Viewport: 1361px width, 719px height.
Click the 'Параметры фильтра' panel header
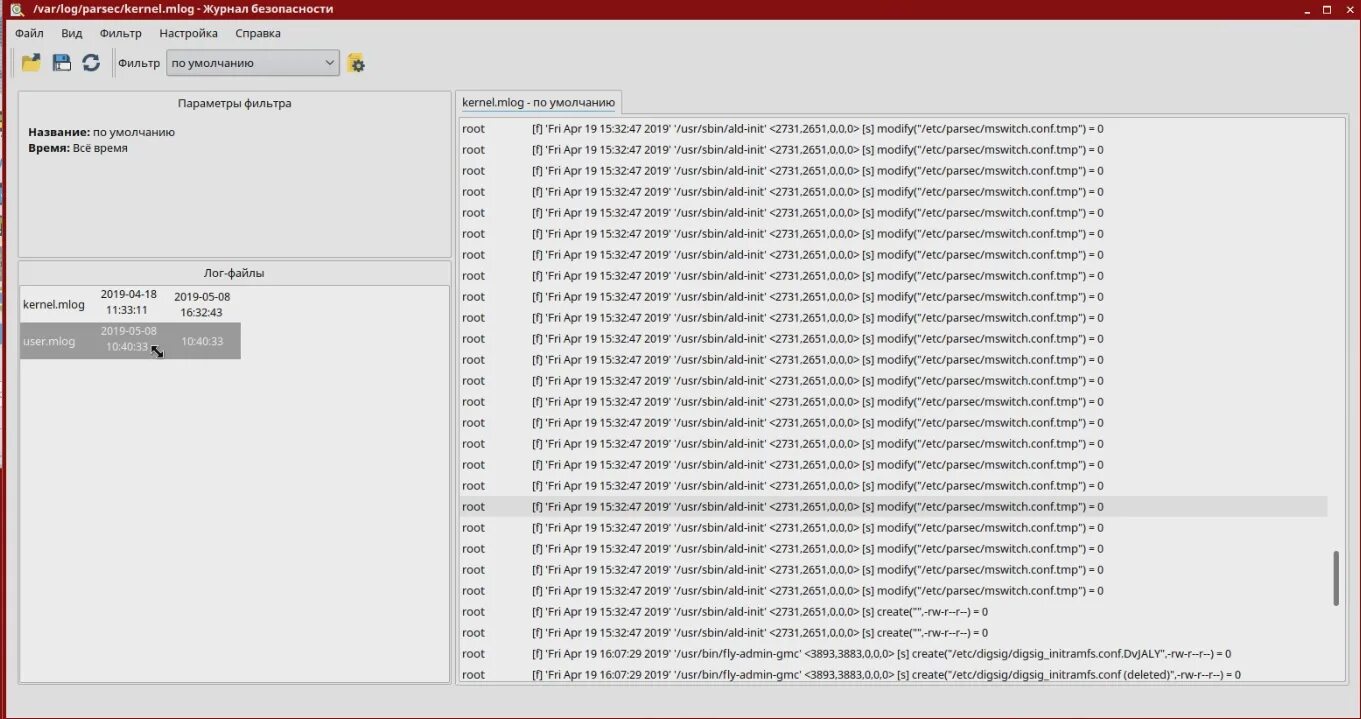pos(235,103)
